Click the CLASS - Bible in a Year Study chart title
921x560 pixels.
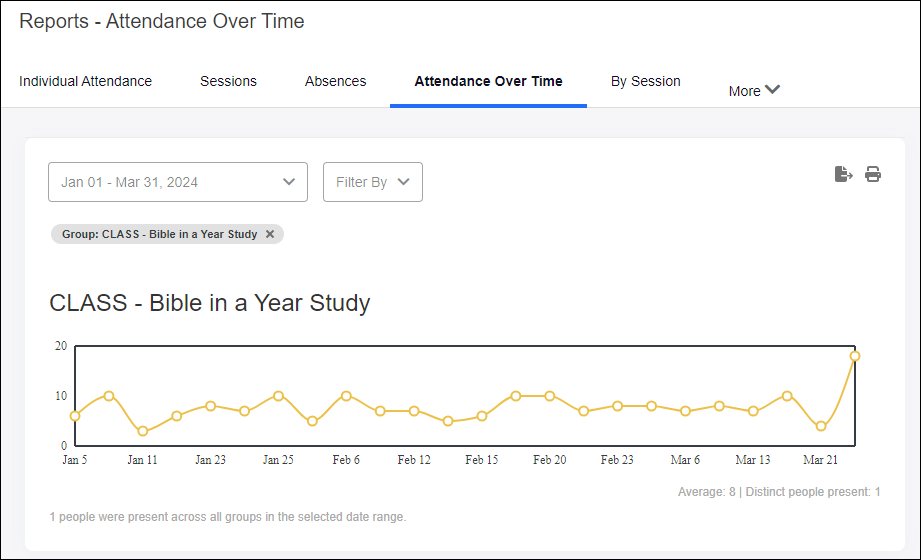(210, 303)
